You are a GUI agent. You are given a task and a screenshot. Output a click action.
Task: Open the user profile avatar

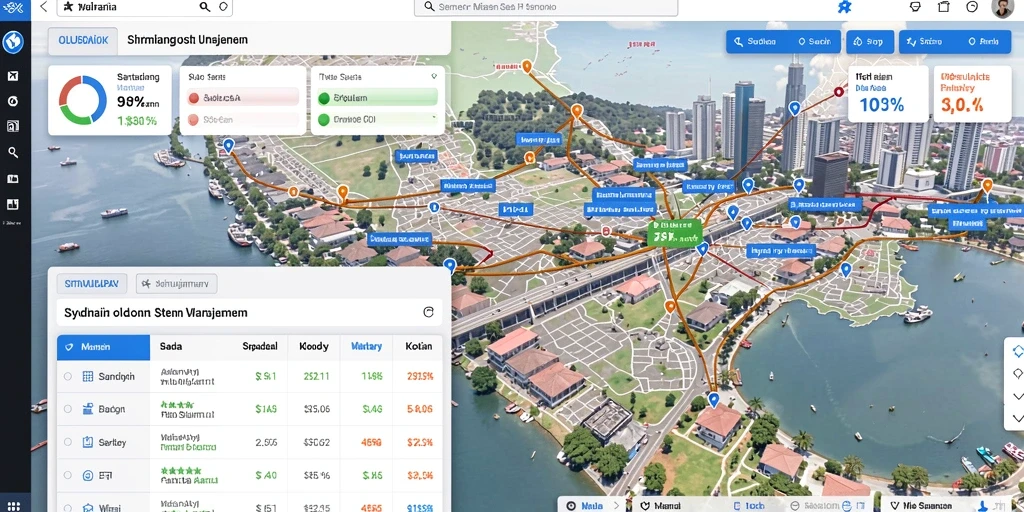tap(1002, 8)
